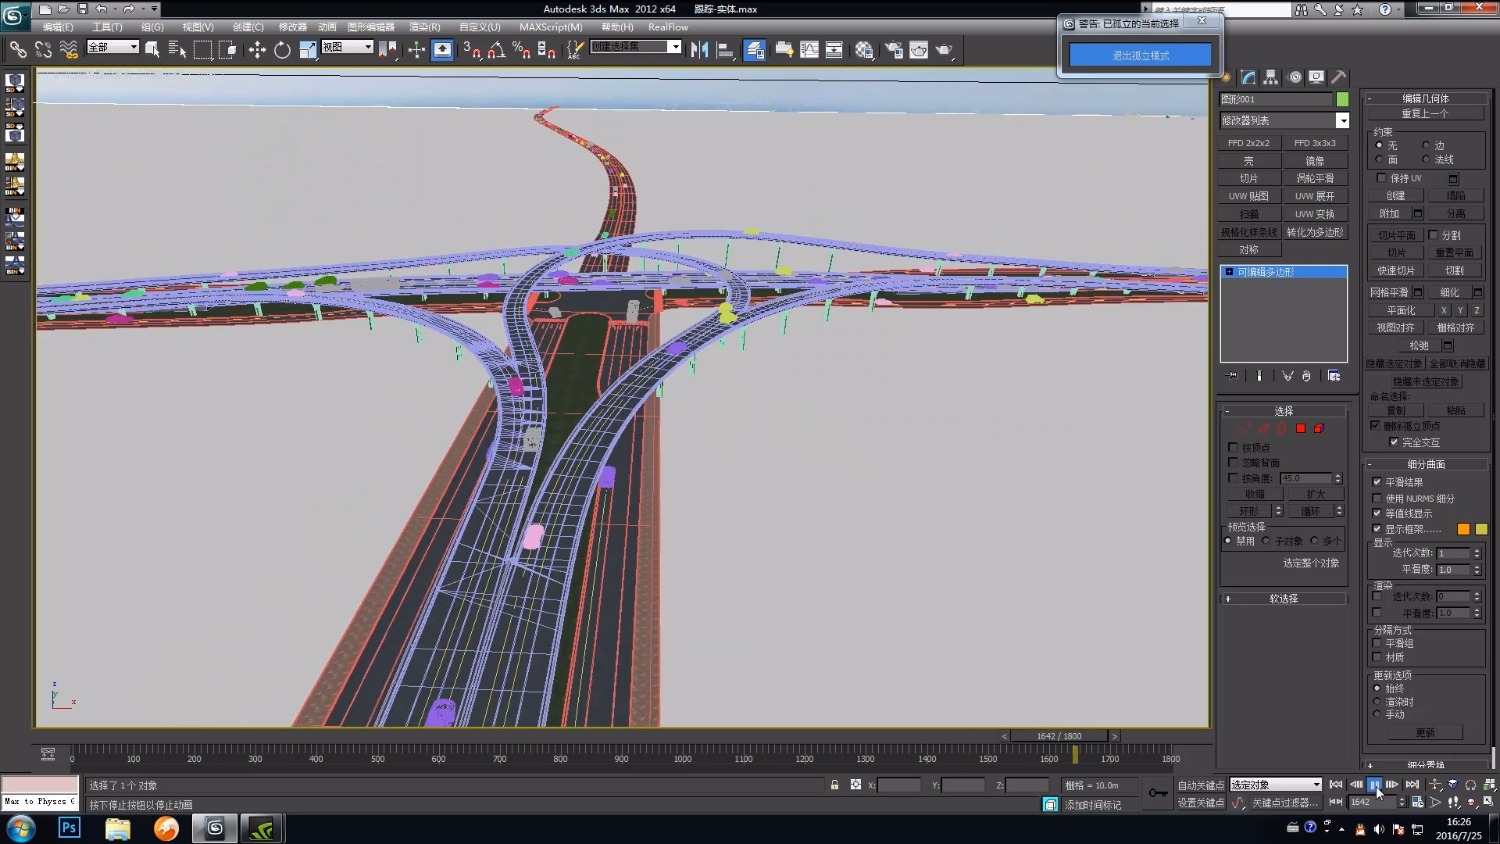1500x844 pixels.
Task: Choose the Select and Move tool
Action: pos(257,49)
